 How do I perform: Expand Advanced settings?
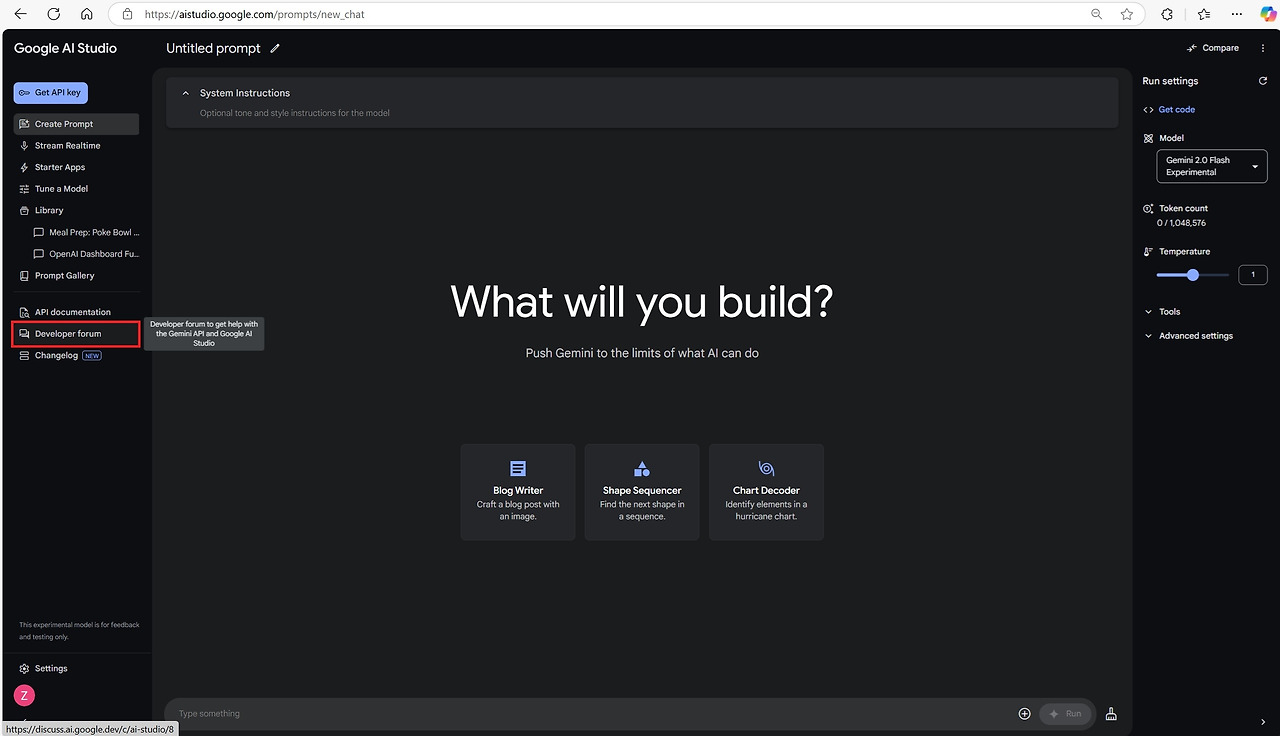click(x=1188, y=336)
